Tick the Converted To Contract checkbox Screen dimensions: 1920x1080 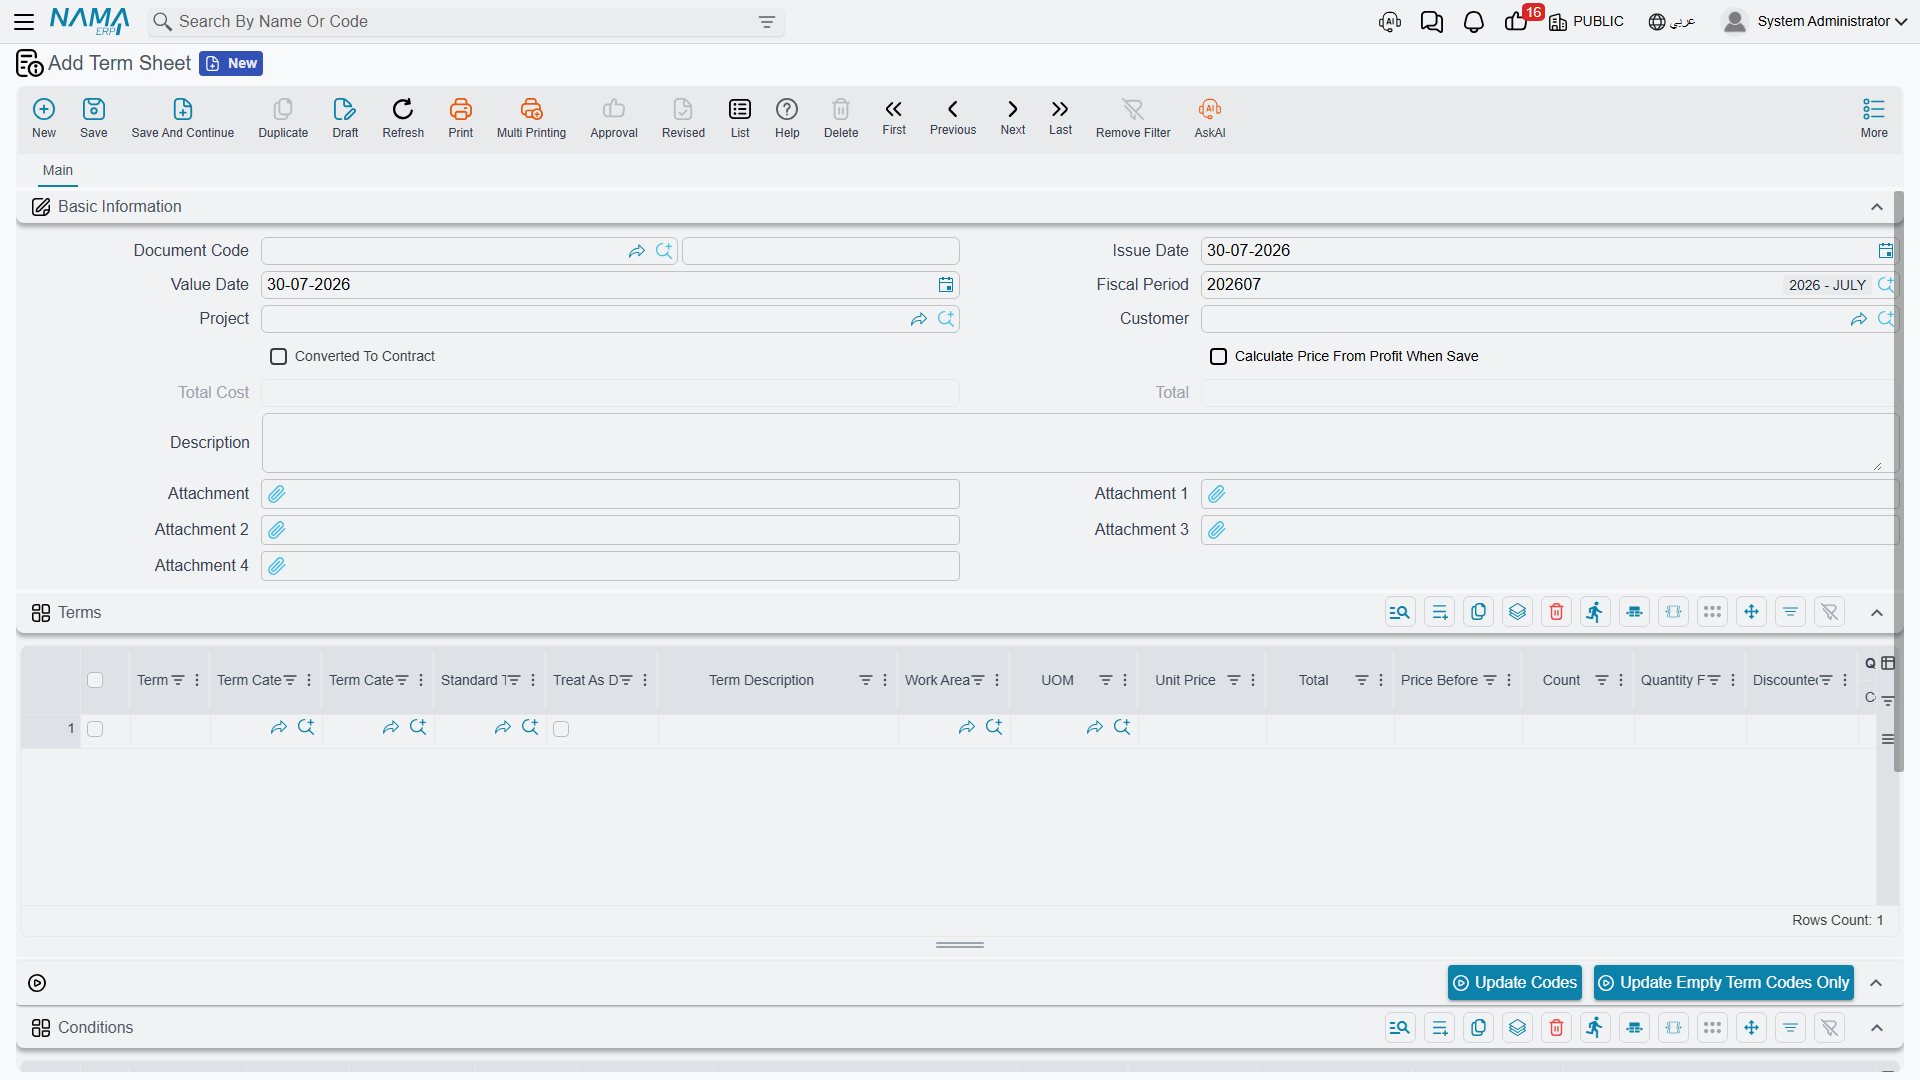(279, 357)
